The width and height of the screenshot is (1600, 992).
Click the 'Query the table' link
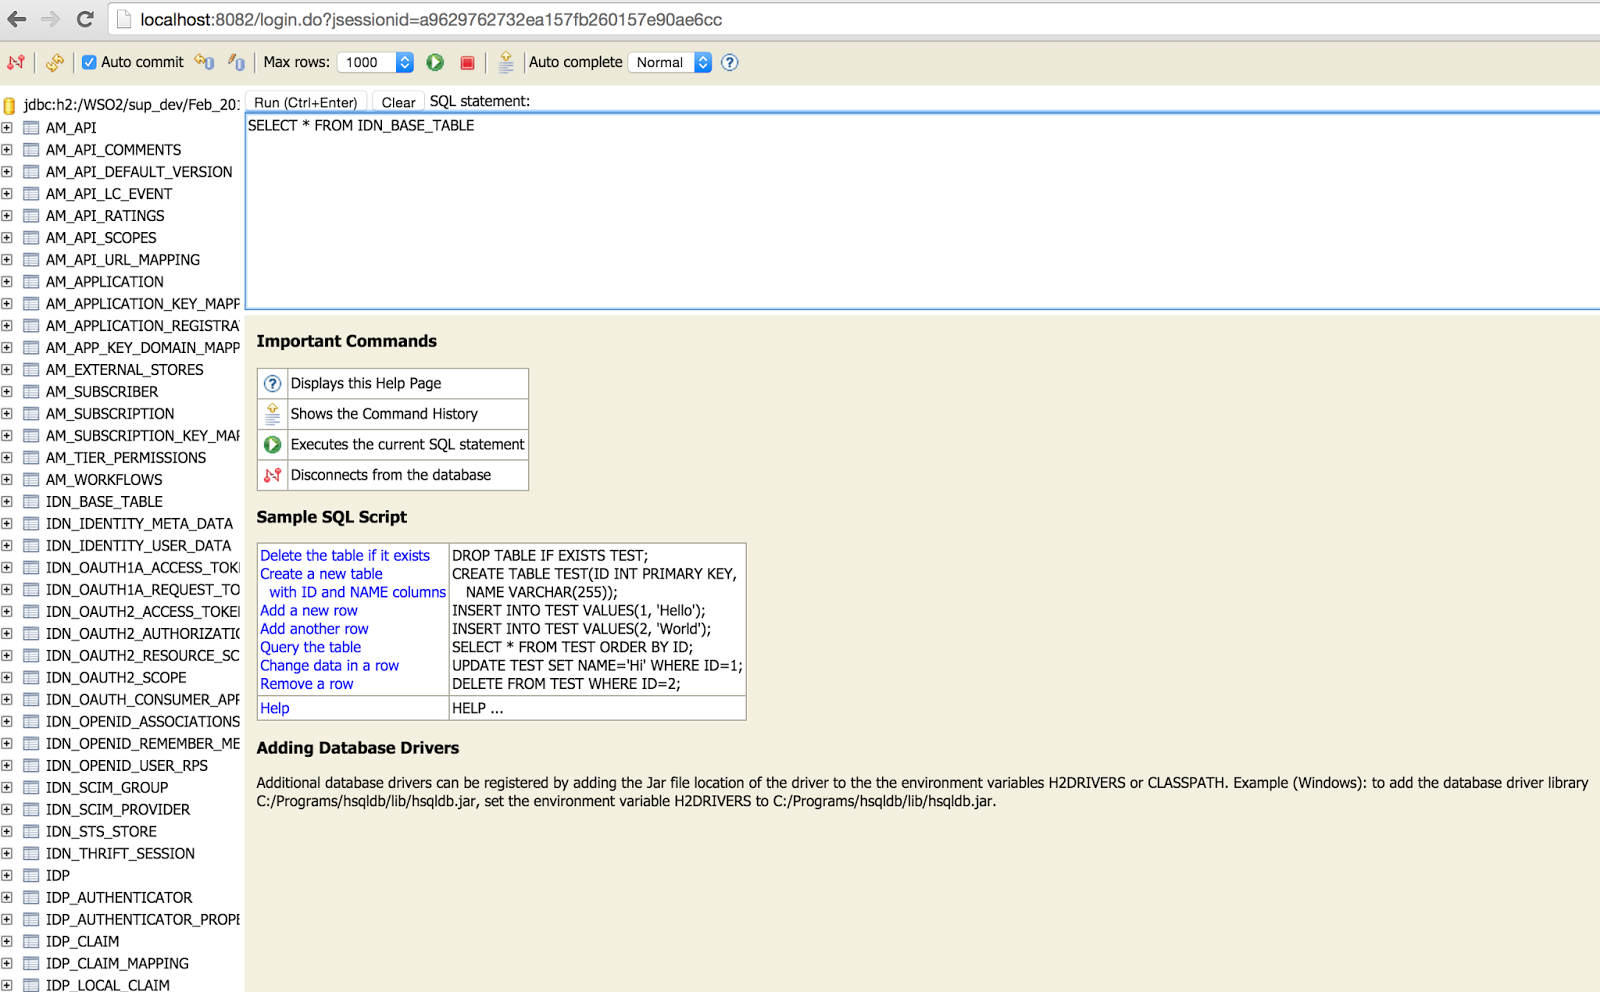pyautogui.click(x=311, y=648)
